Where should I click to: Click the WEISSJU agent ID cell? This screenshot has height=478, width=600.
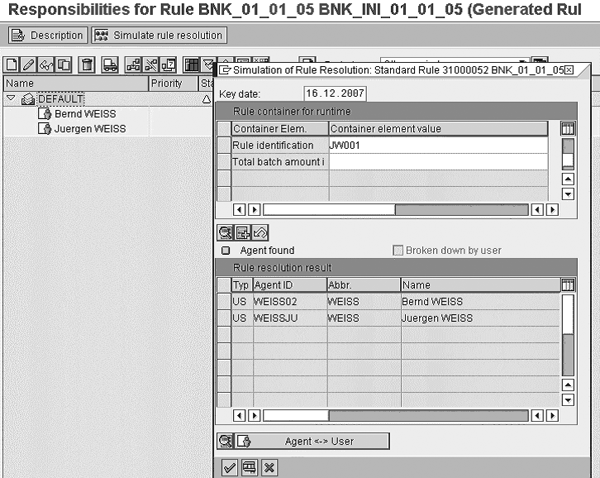(x=290, y=318)
